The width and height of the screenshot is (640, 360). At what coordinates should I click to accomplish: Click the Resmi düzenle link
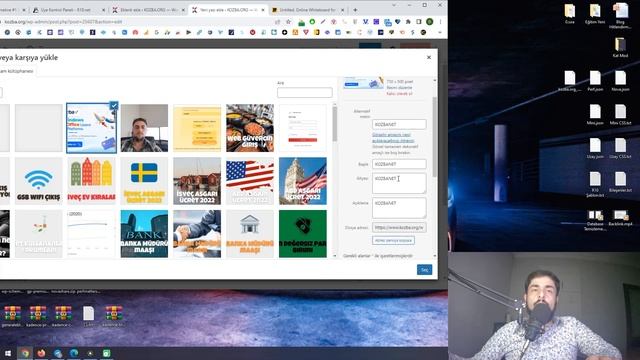coord(399,88)
